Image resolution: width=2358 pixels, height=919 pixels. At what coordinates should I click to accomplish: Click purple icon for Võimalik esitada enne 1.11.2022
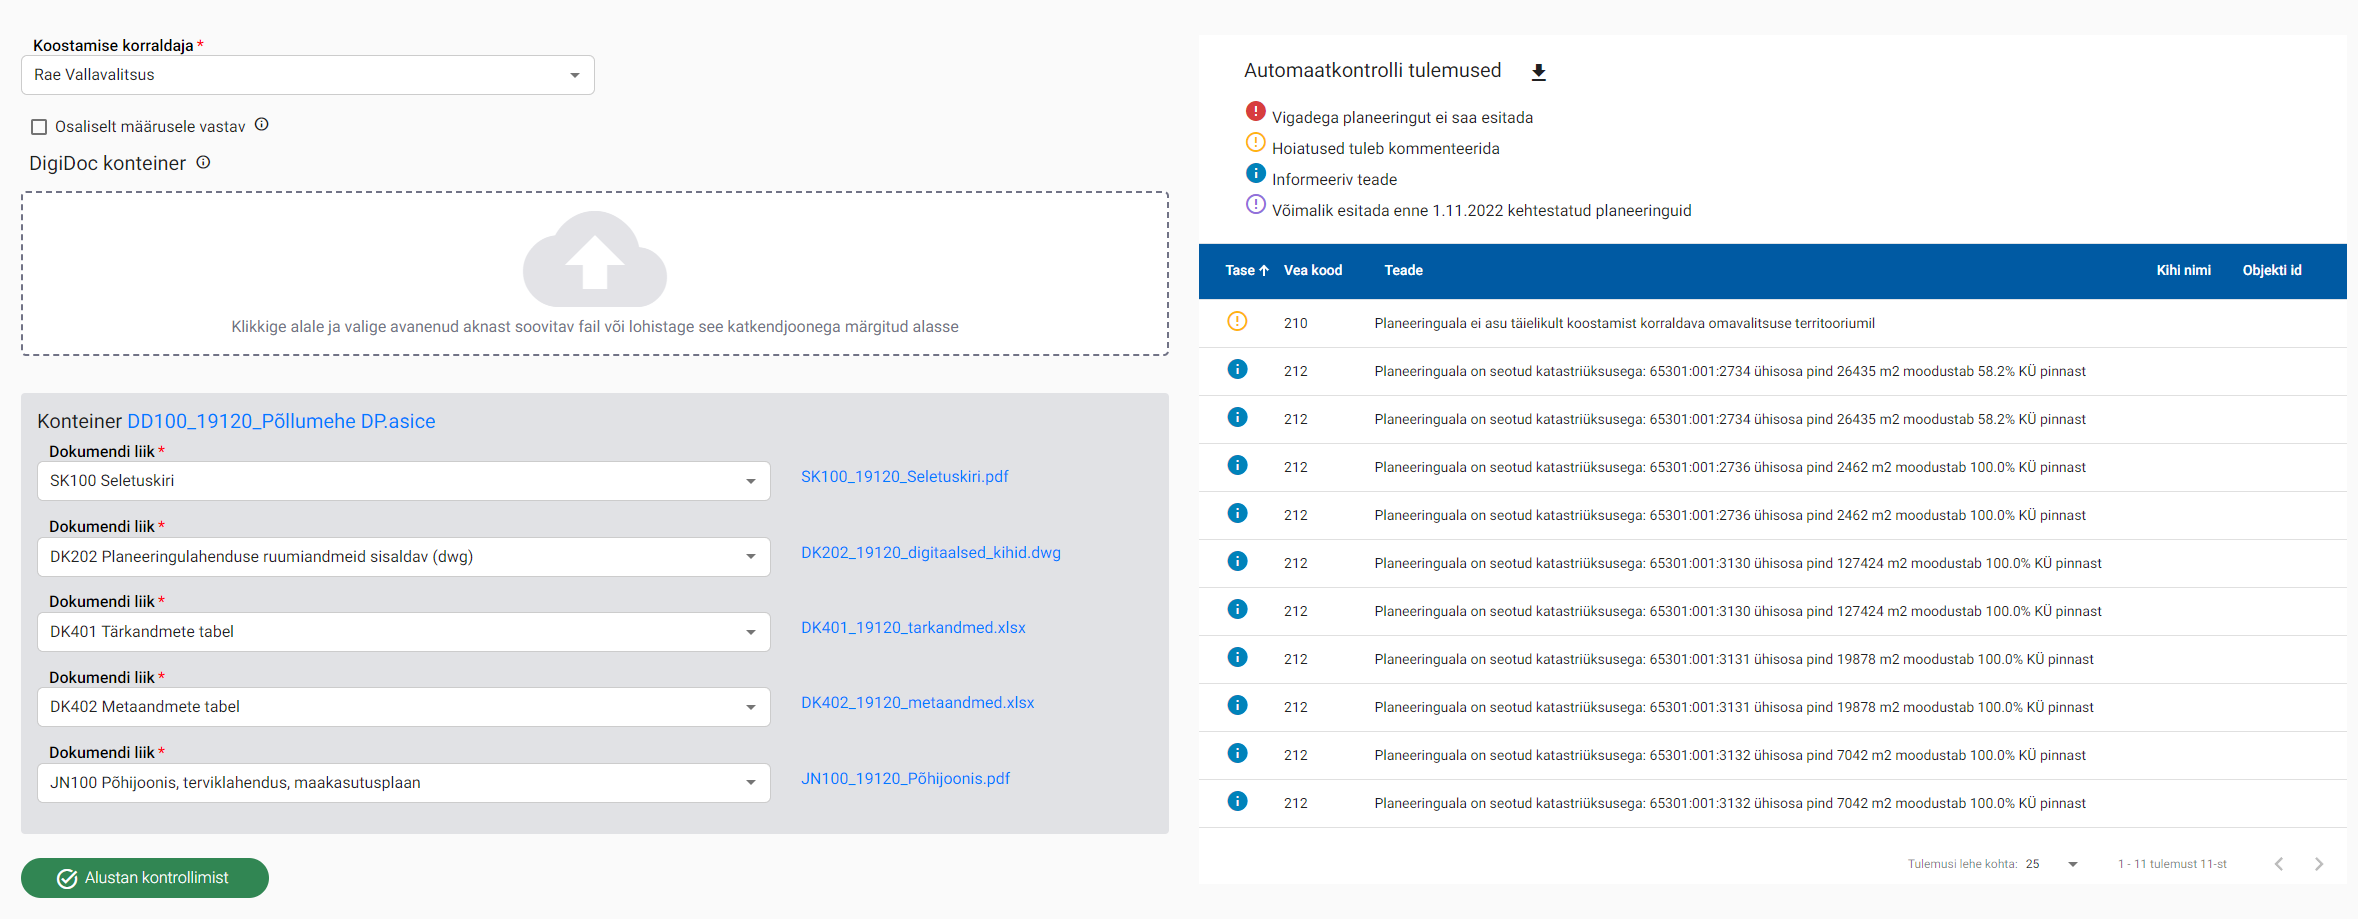[x=1256, y=204]
